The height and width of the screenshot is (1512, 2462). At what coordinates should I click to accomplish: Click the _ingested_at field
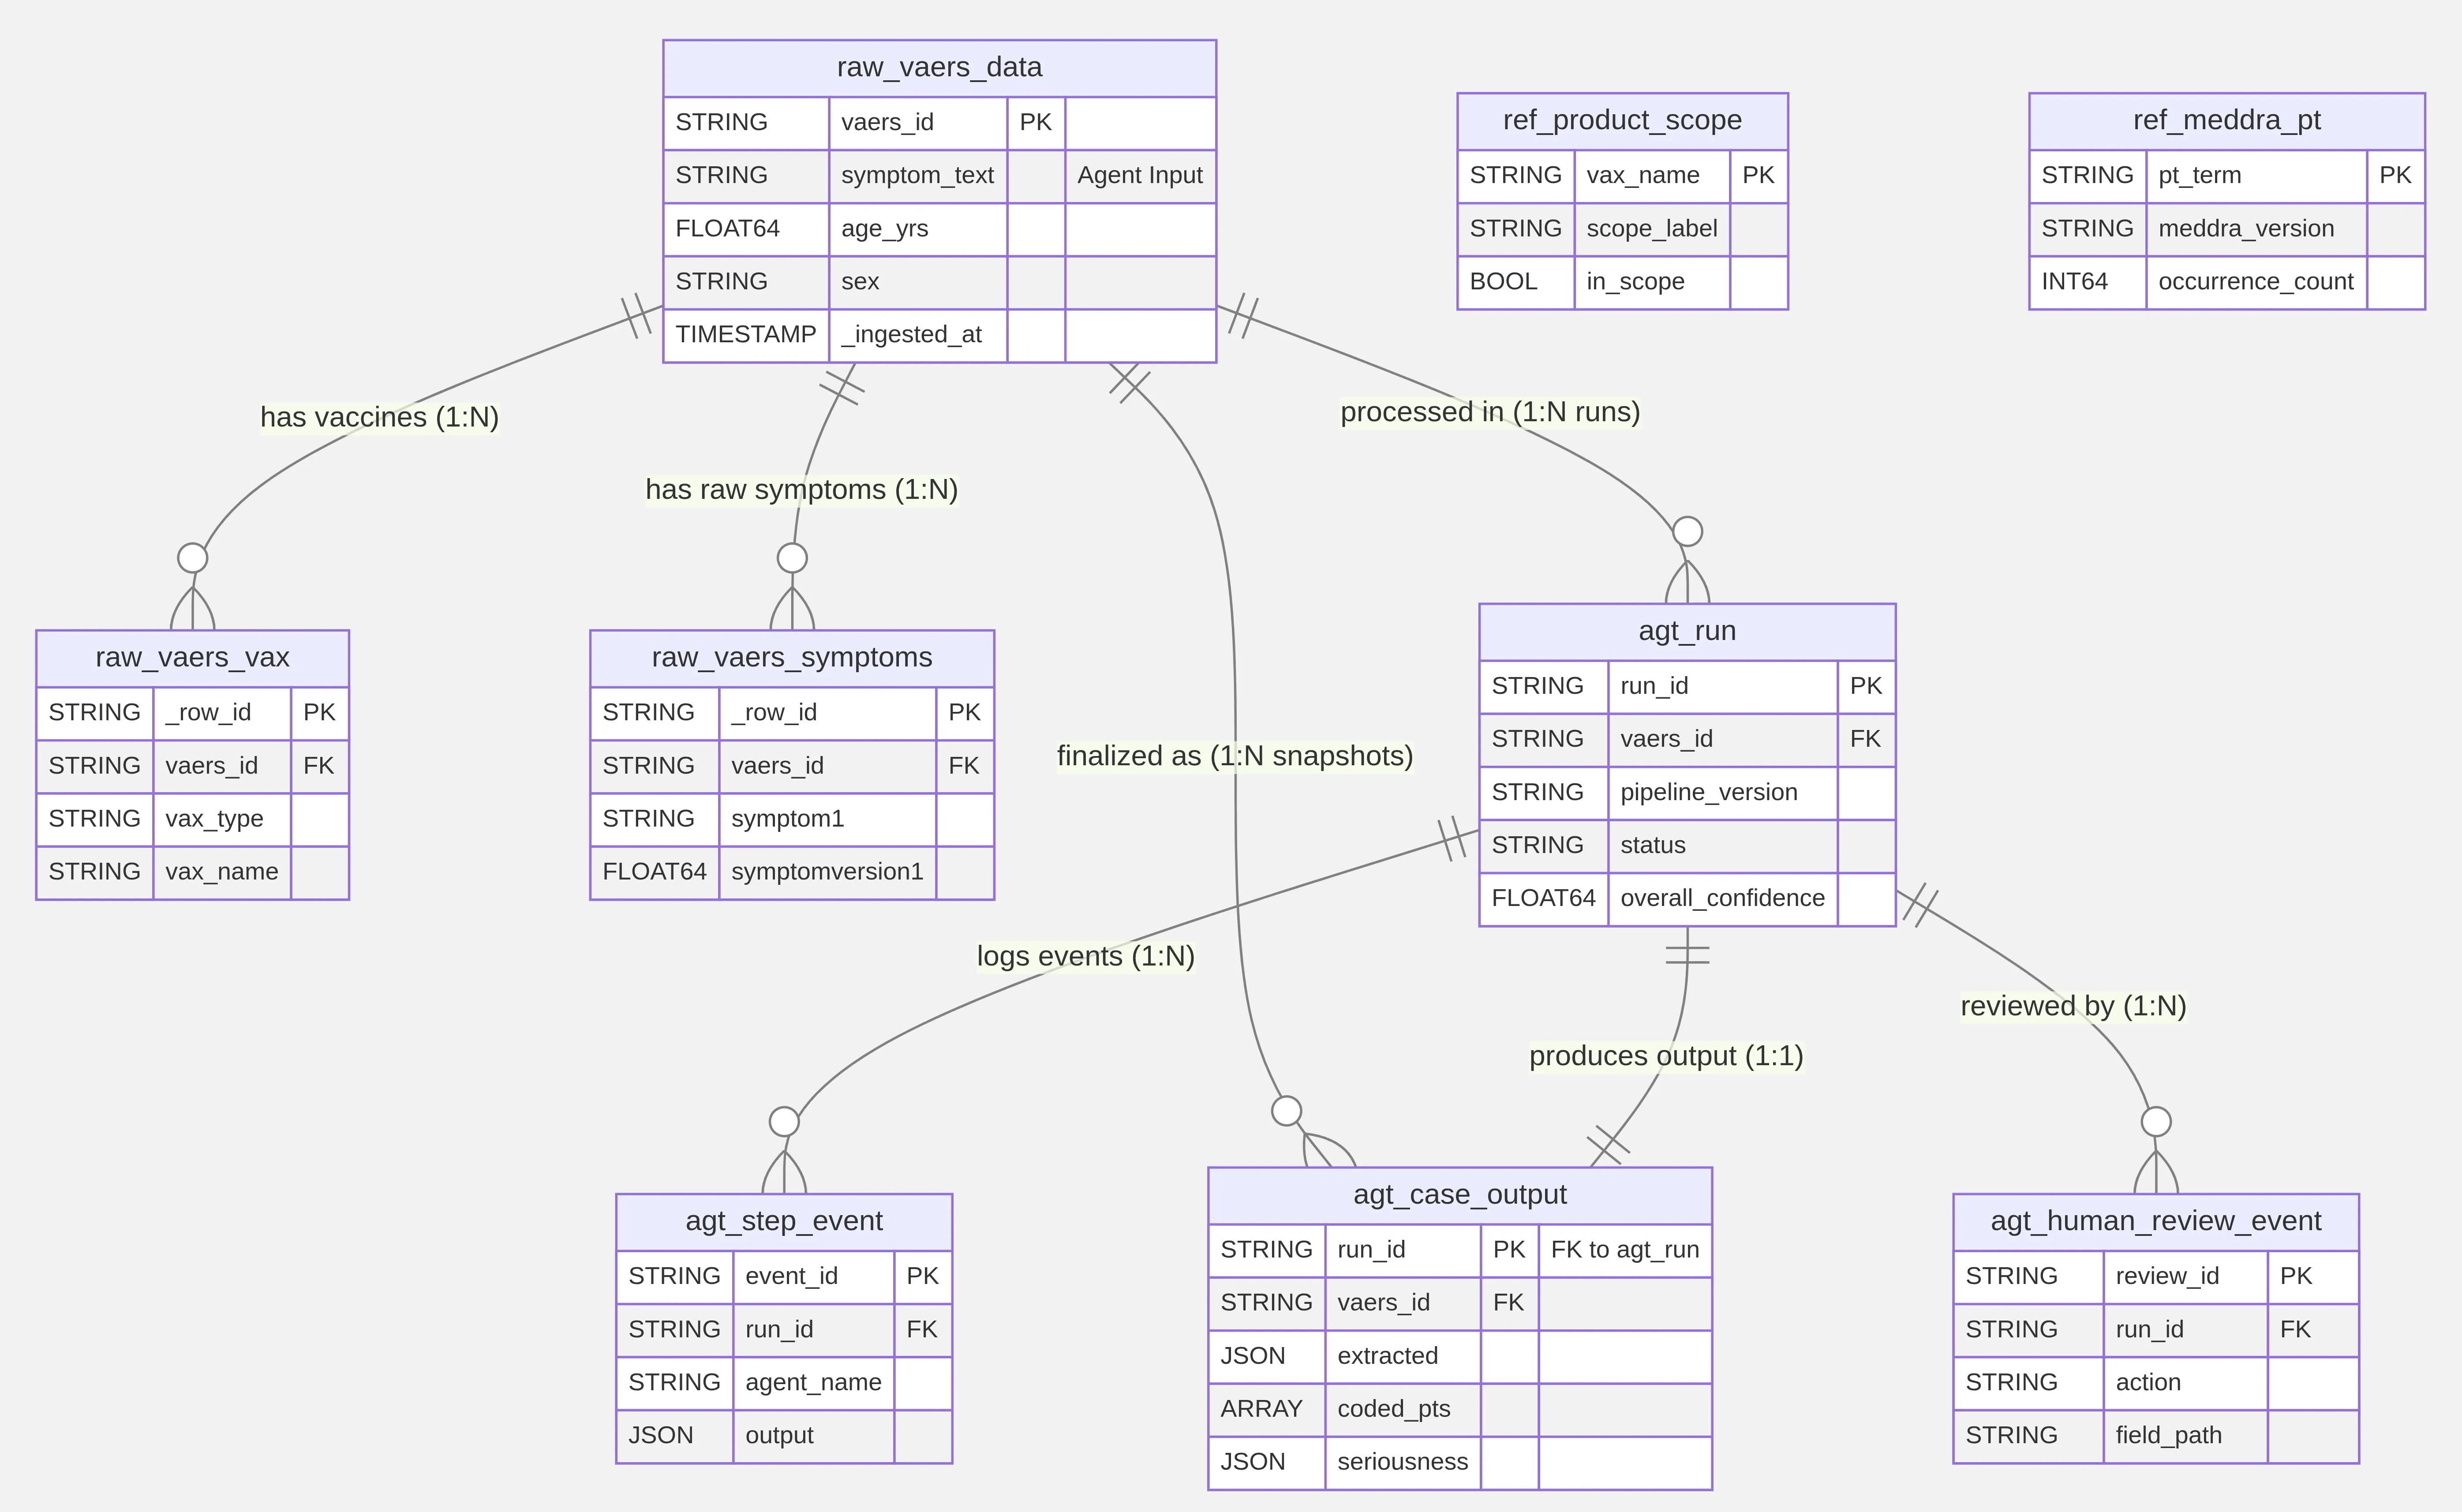coord(917,335)
